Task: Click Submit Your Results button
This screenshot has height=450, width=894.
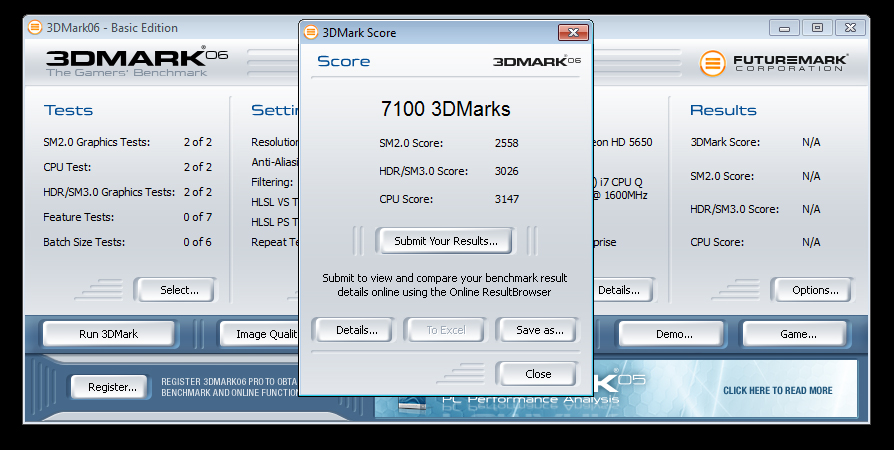Action: pyautogui.click(x=446, y=241)
